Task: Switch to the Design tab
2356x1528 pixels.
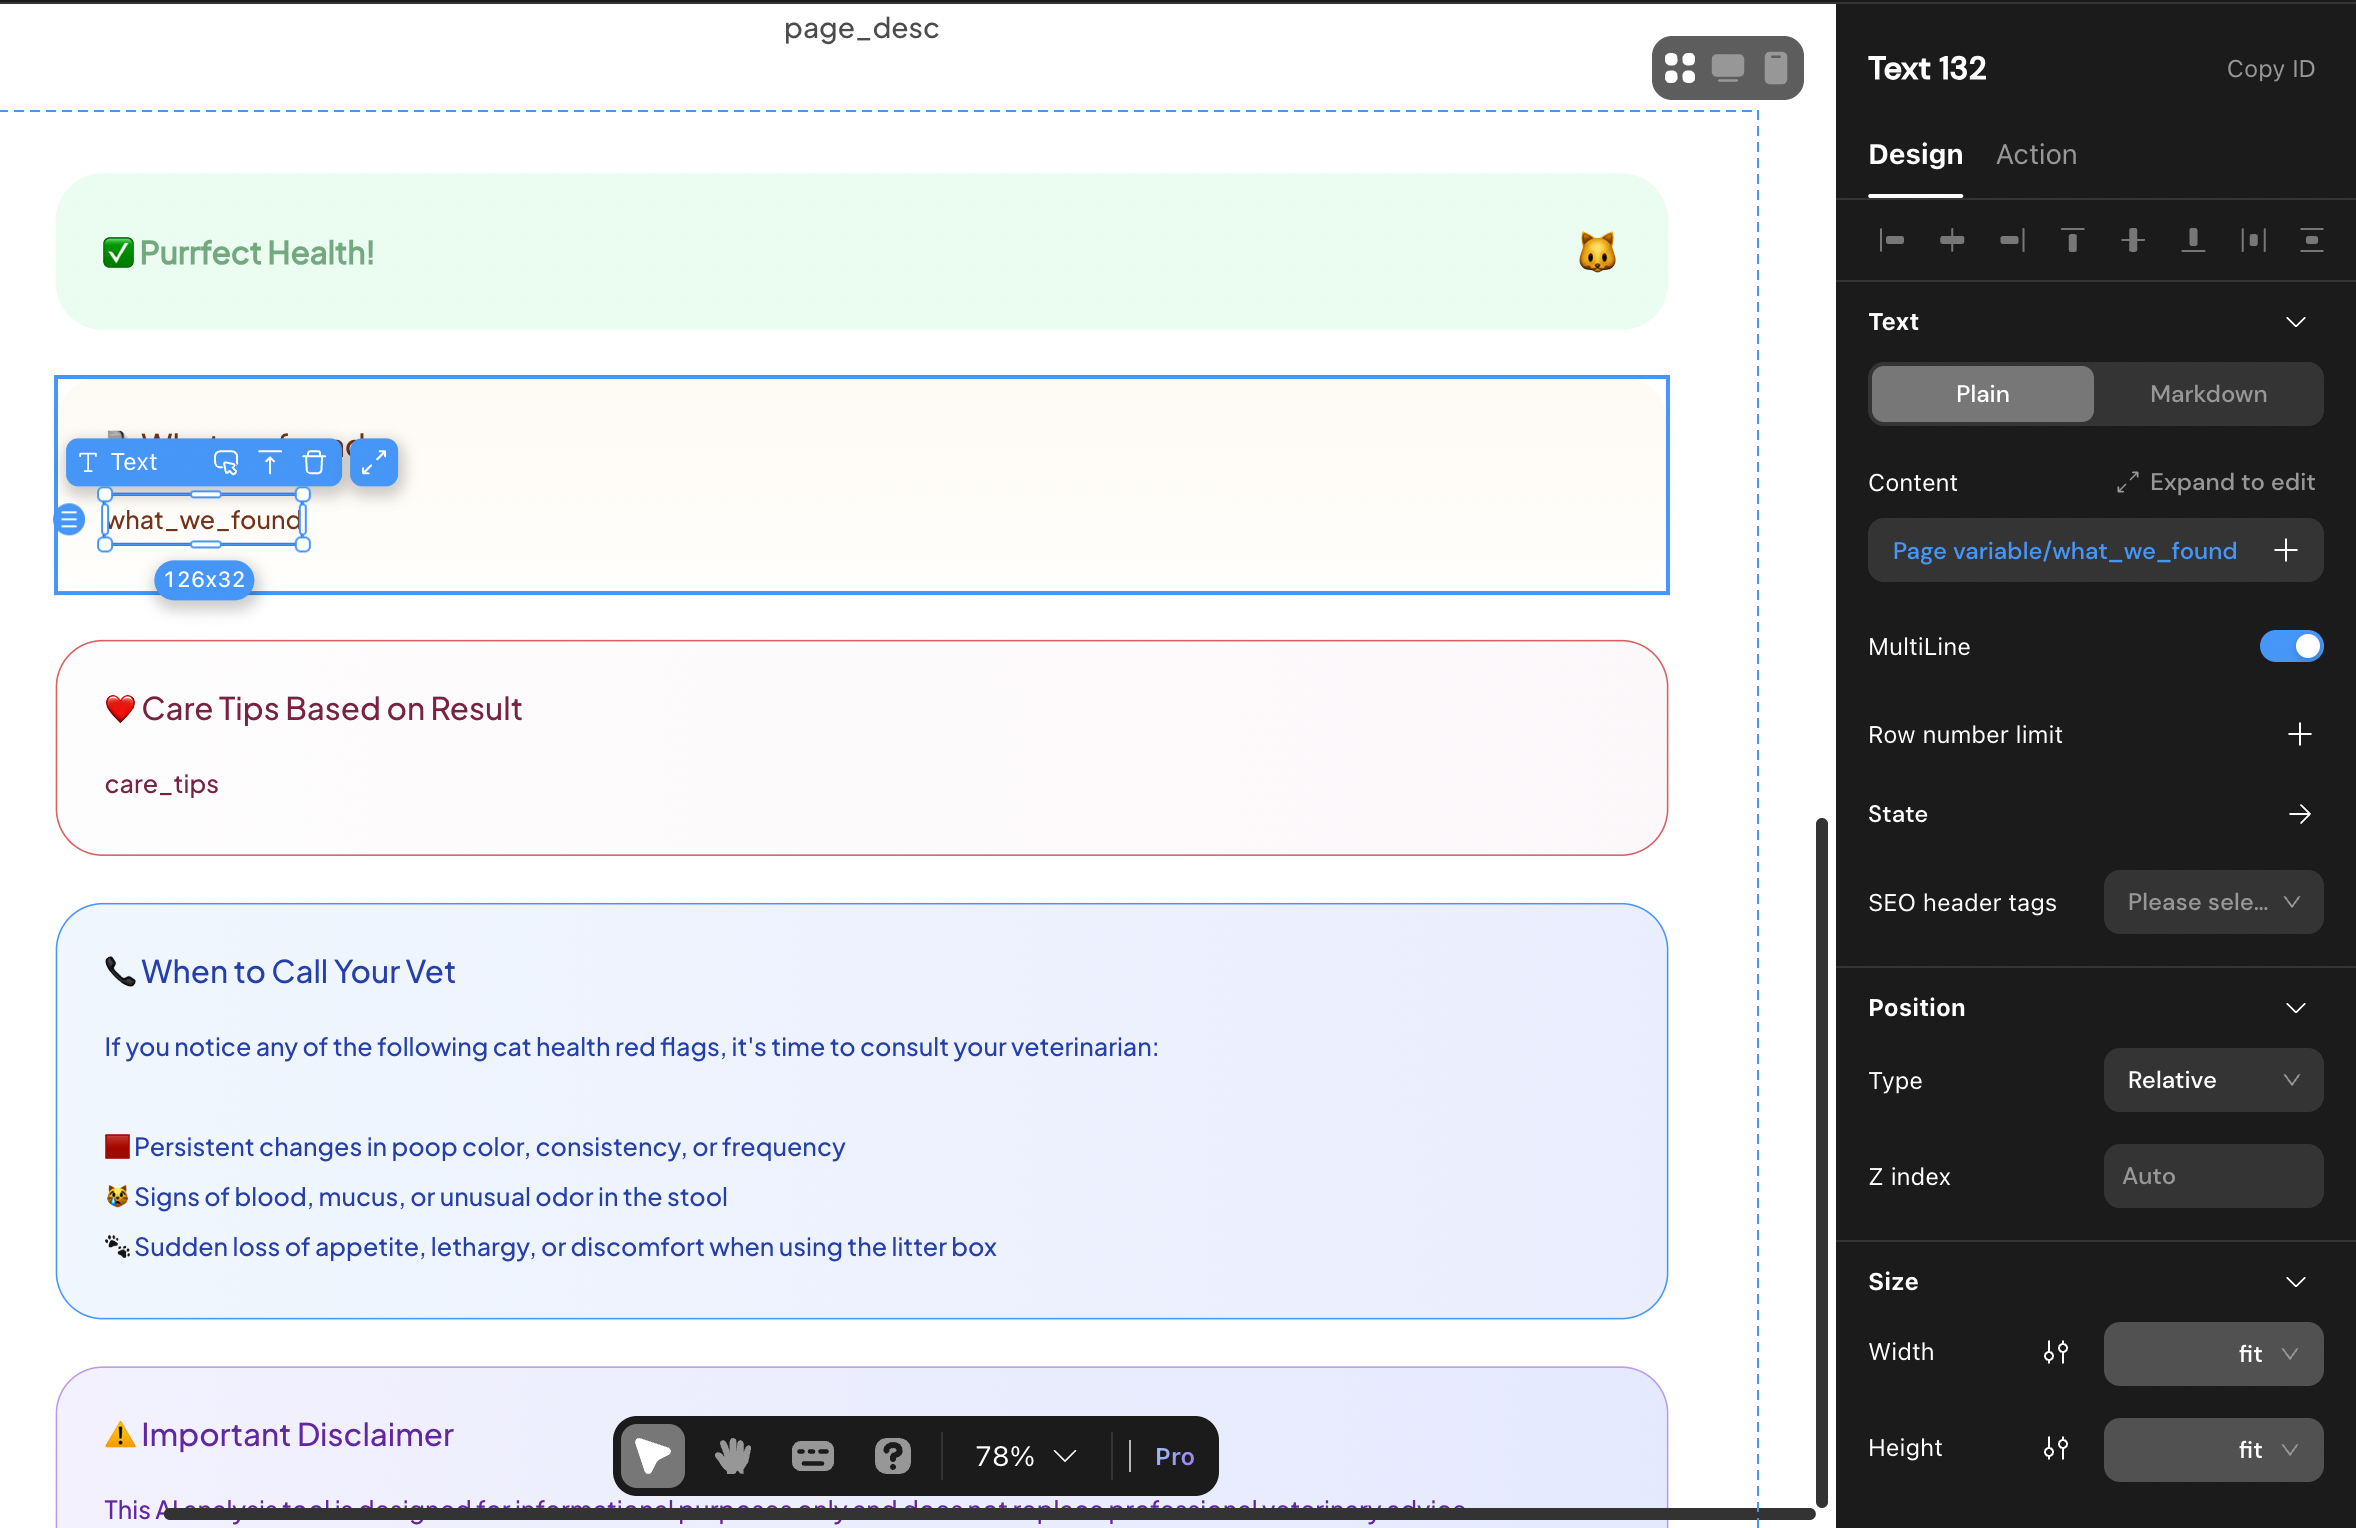Action: click(x=1915, y=154)
